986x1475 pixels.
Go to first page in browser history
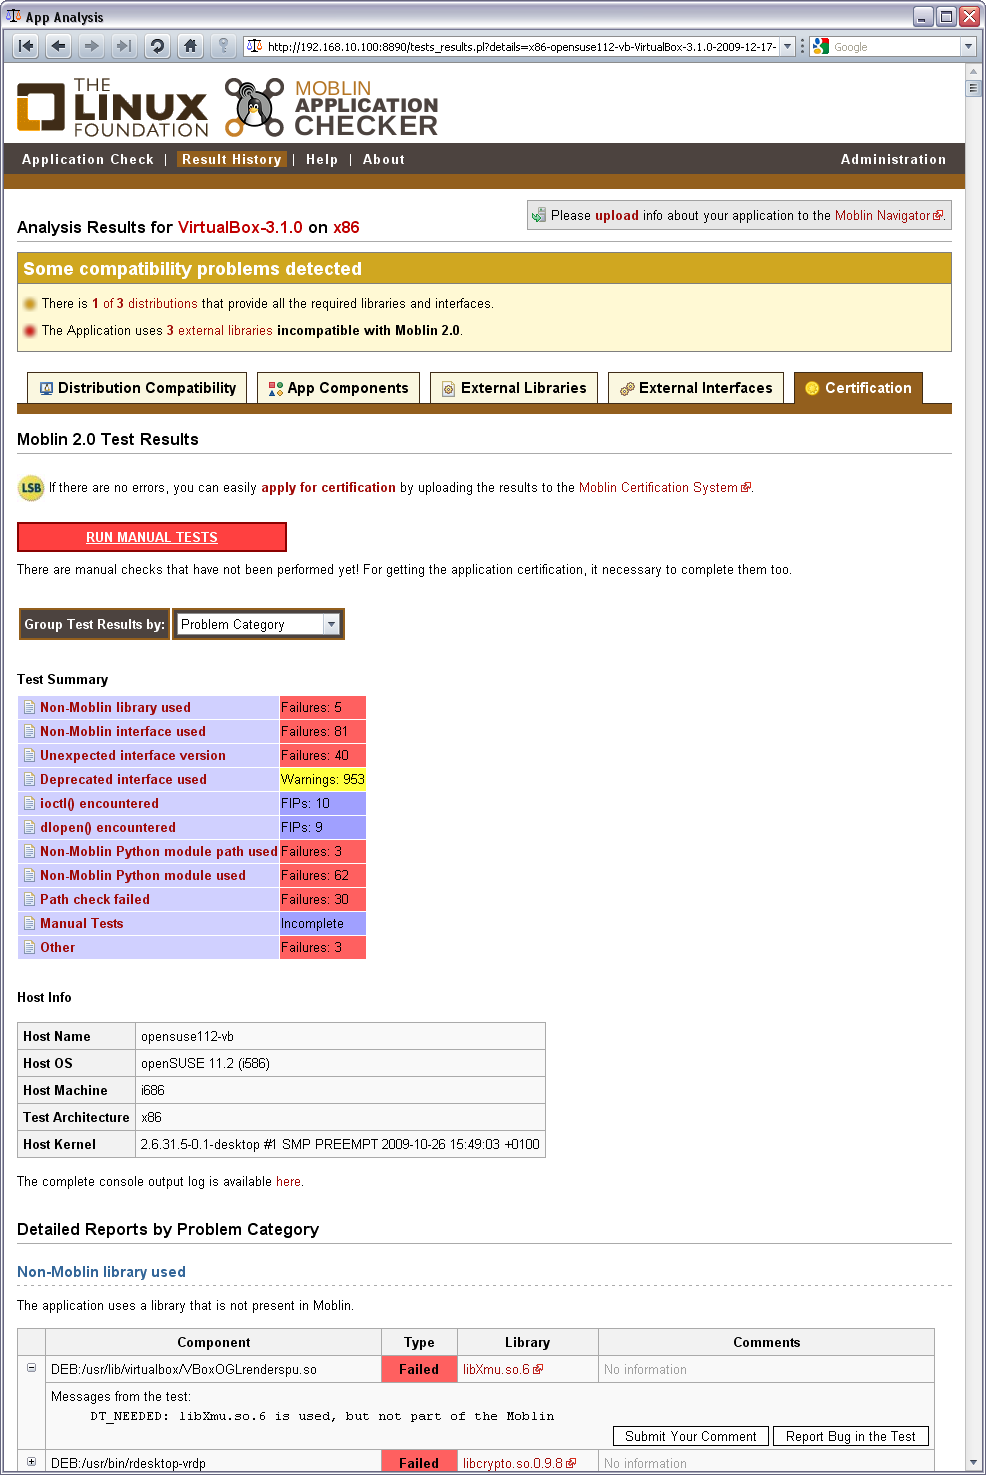(26, 46)
